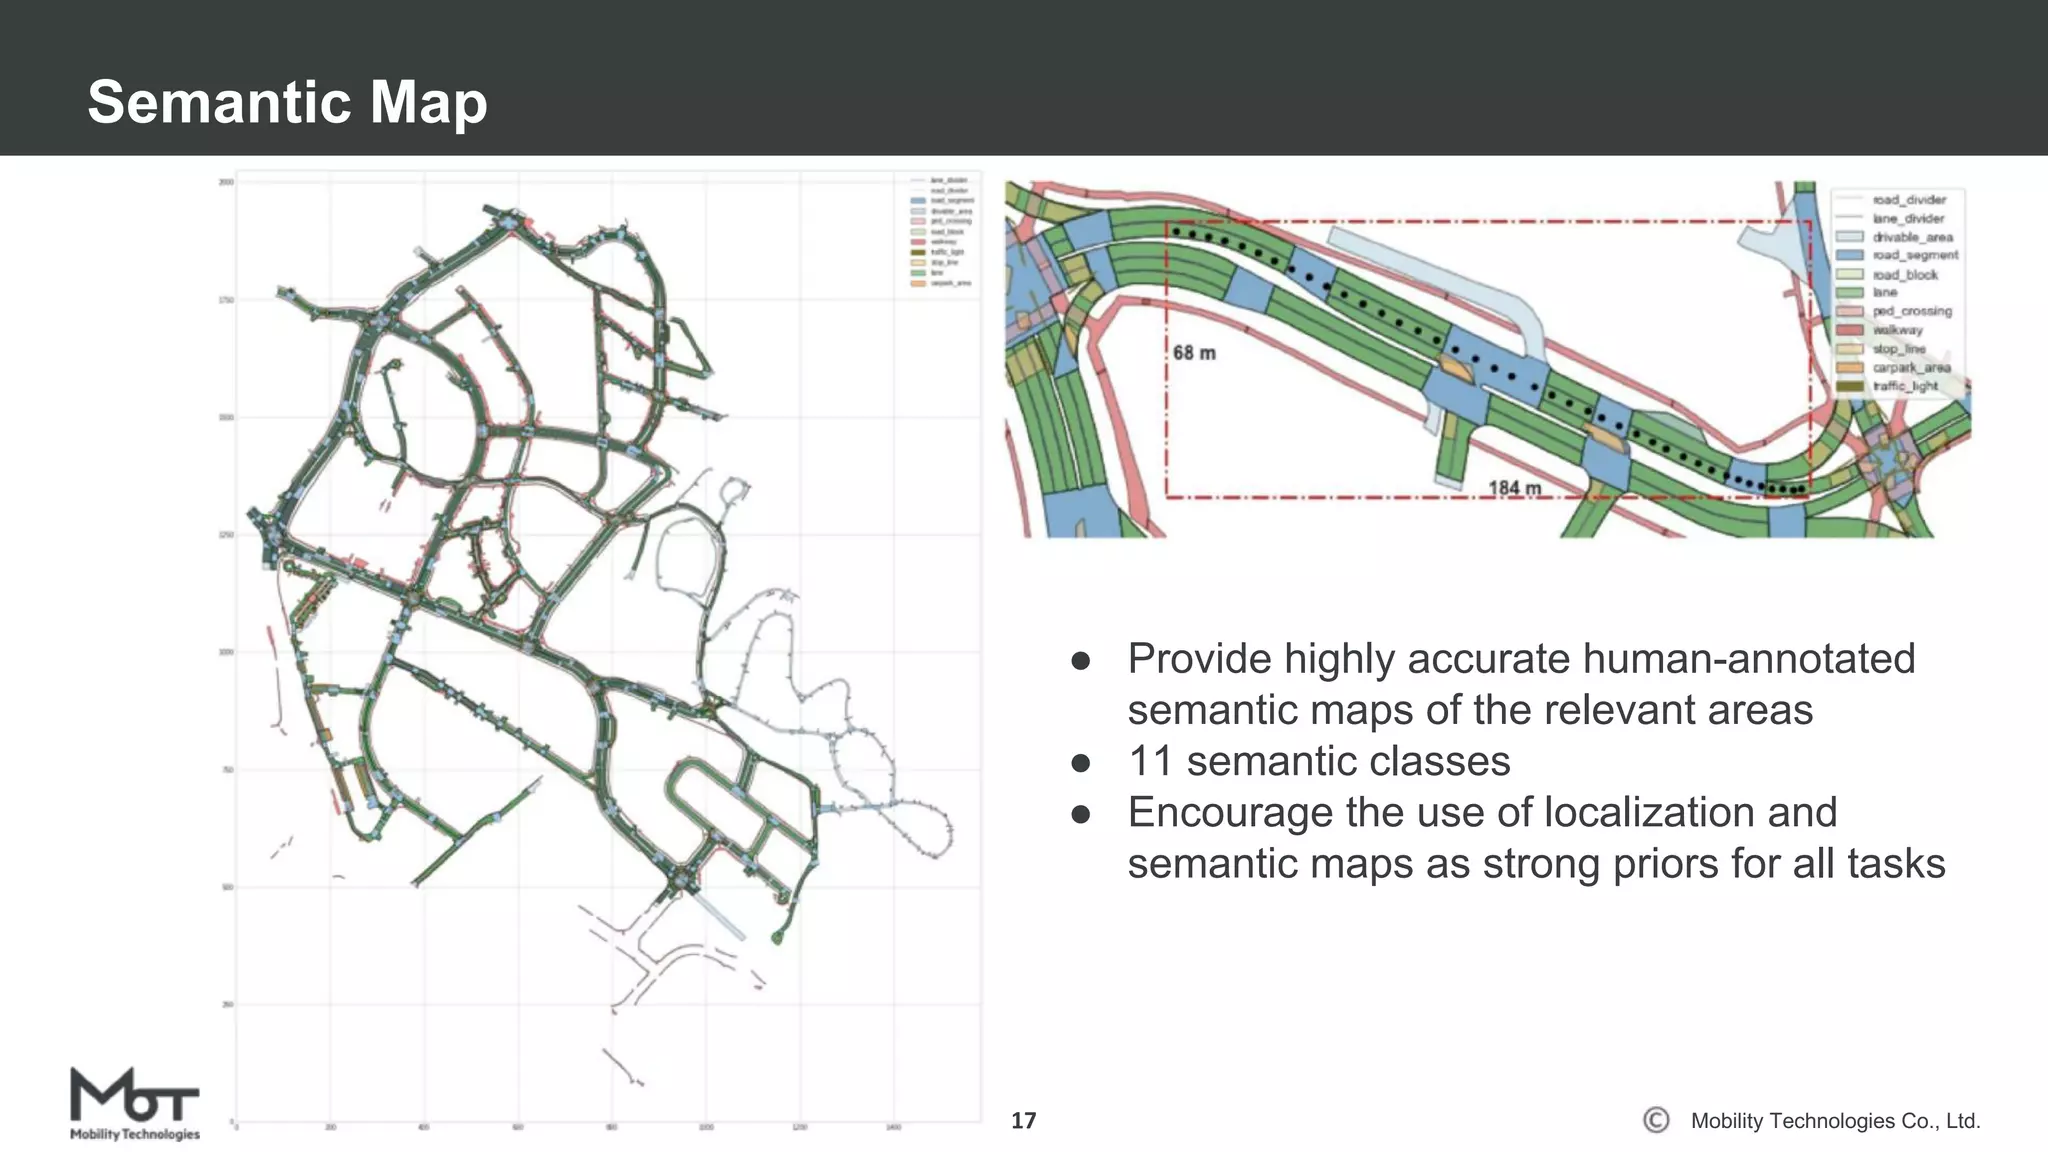The width and height of the screenshot is (2048, 1152).
Task: Click the 'stop_line' legend label
Action: [x=1899, y=349]
